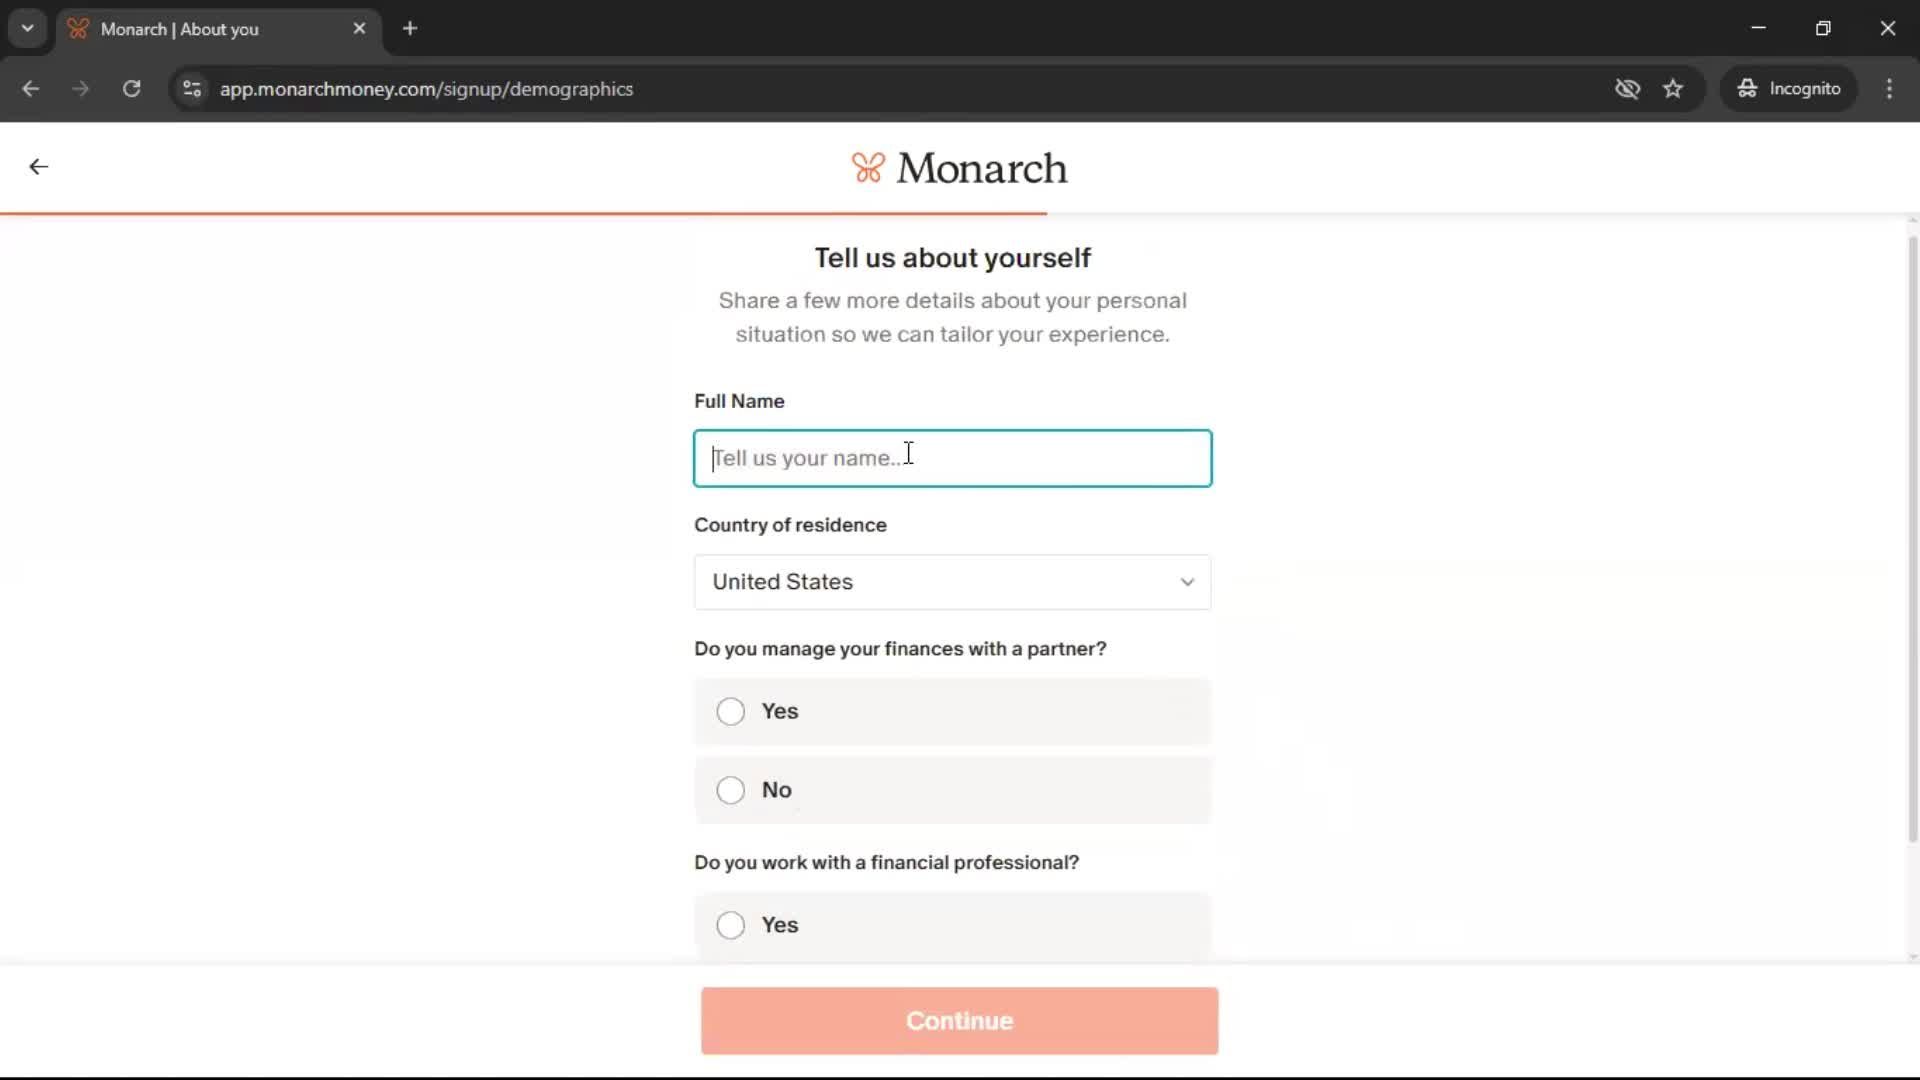1920x1080 pixels.
Task: Select Yes for working with financial professional
Action: click(731, 925)
